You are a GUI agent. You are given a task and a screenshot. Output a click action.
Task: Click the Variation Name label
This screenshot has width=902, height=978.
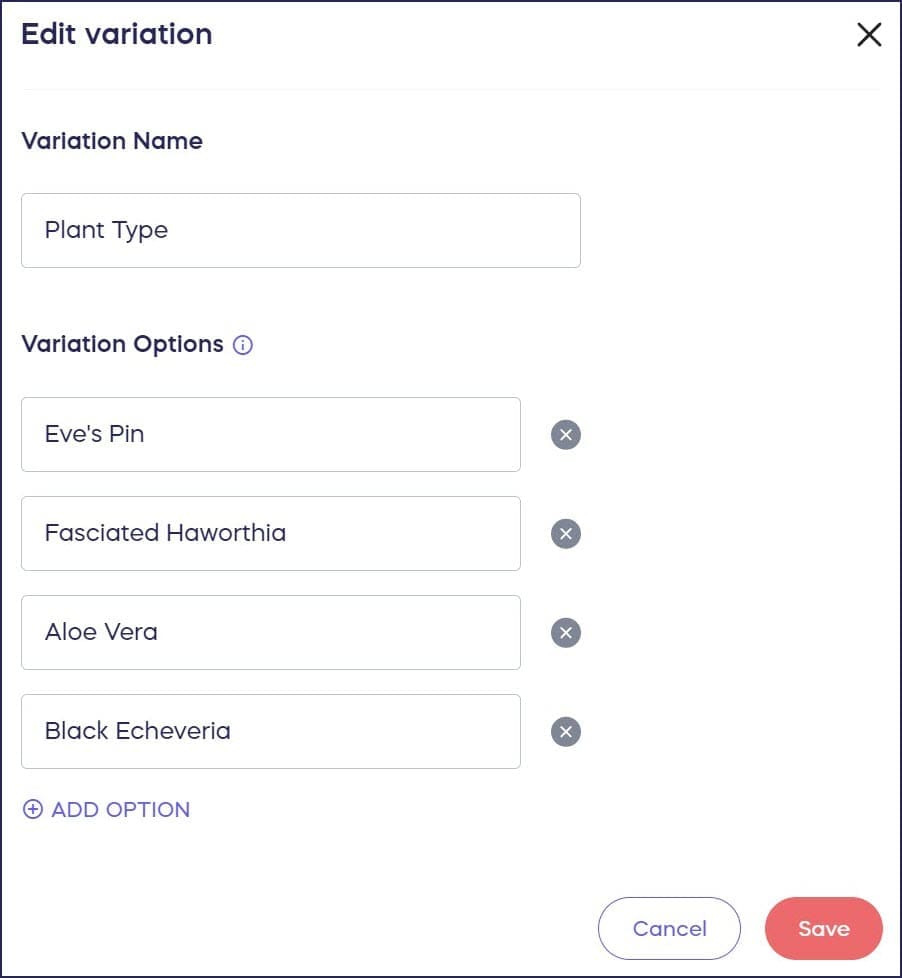(x=112, y=141)
